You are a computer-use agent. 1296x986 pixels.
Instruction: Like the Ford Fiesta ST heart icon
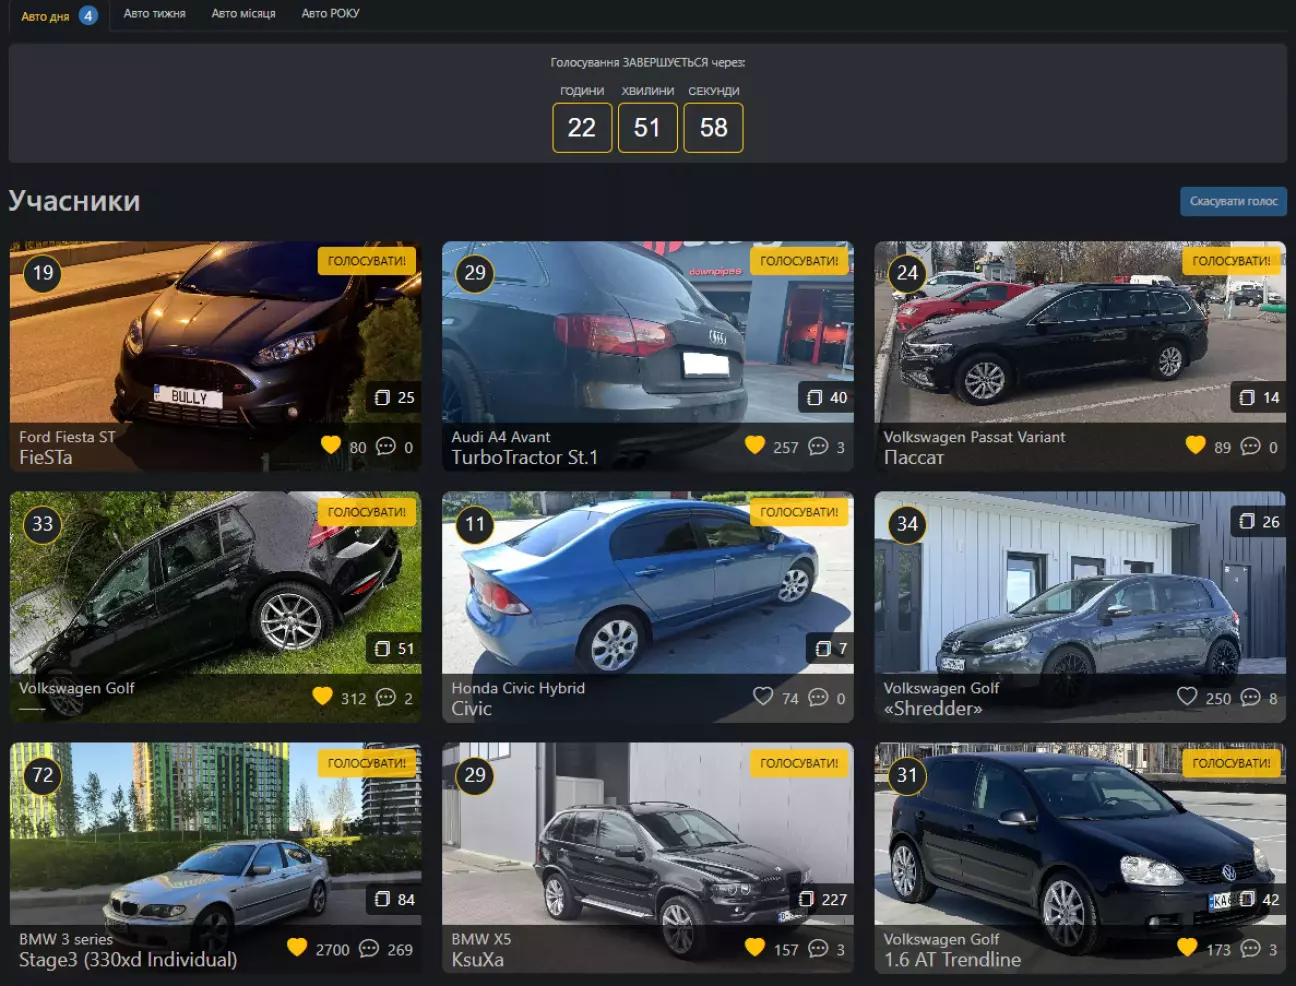click(x=331, y=445)
